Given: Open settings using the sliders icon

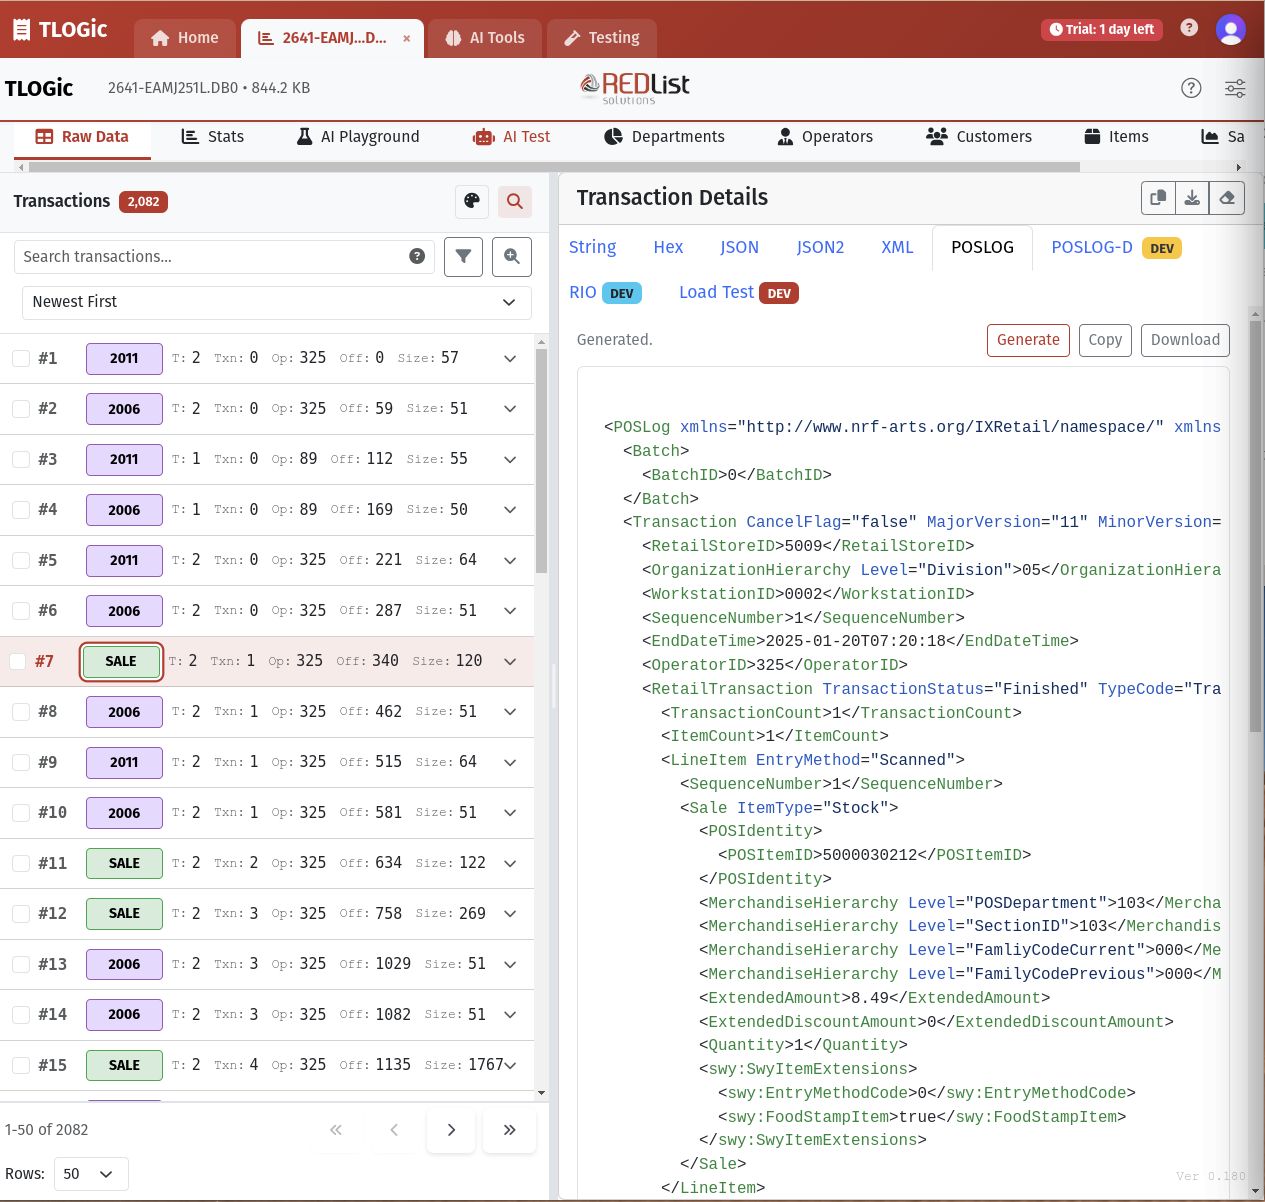Looking at the screenshot, I should [x=1235, y=88].
